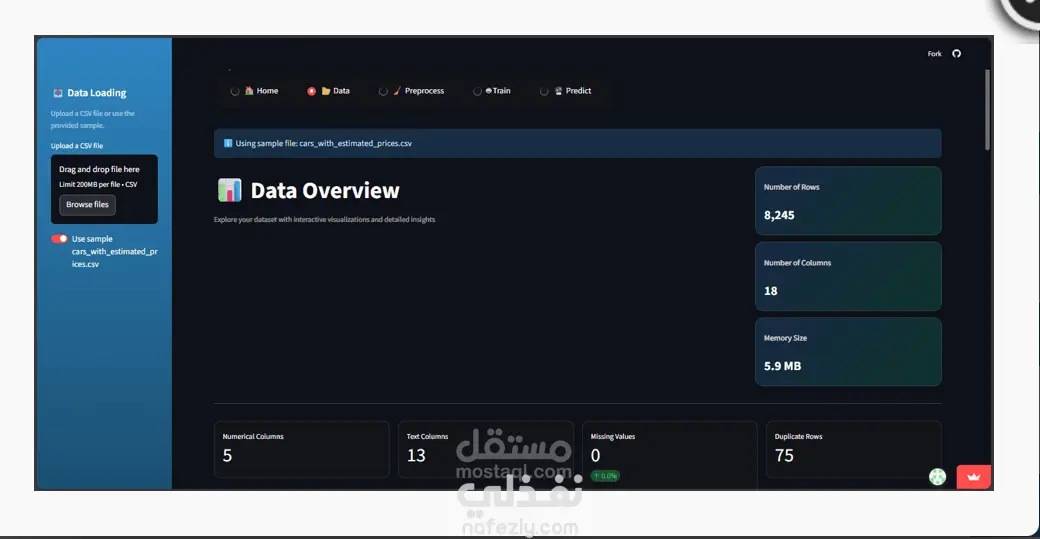Click the Fork link
The height and width of the screenshot is (539, 1040).
[x=934, y=54]
